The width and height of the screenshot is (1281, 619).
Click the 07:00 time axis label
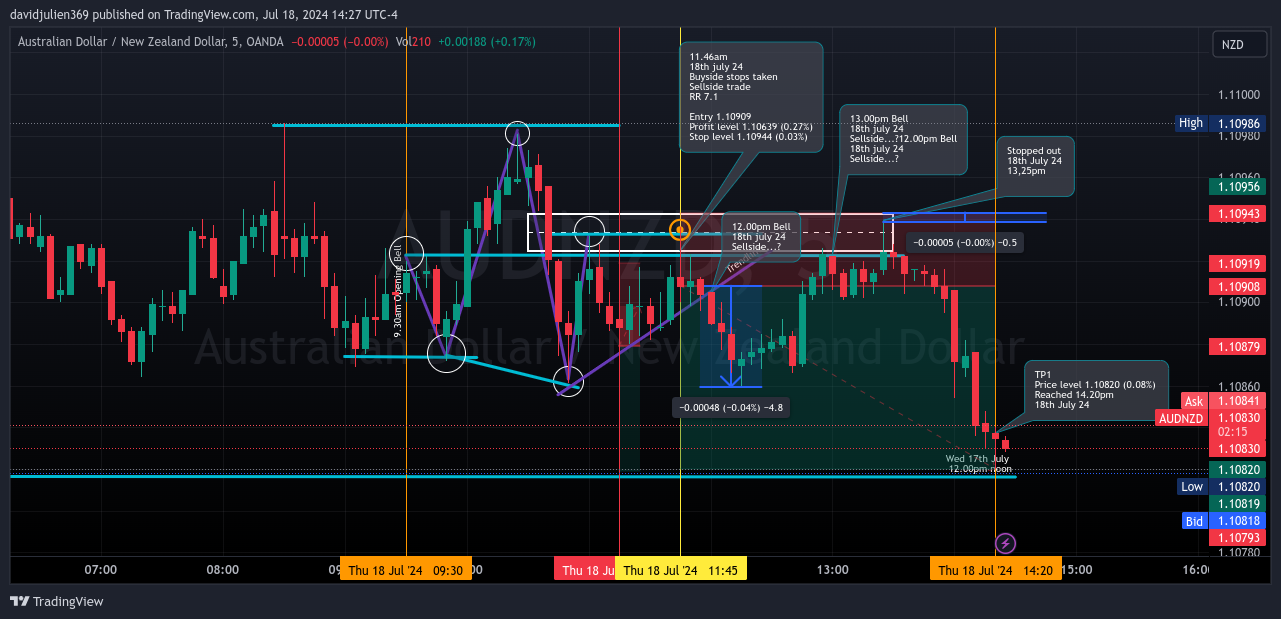point(101,570)
